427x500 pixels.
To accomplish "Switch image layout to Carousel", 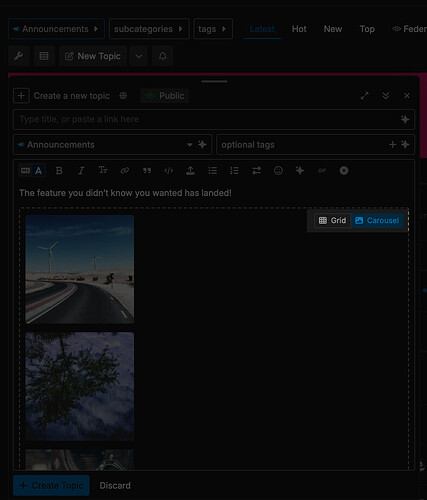I will coord(377,221).
